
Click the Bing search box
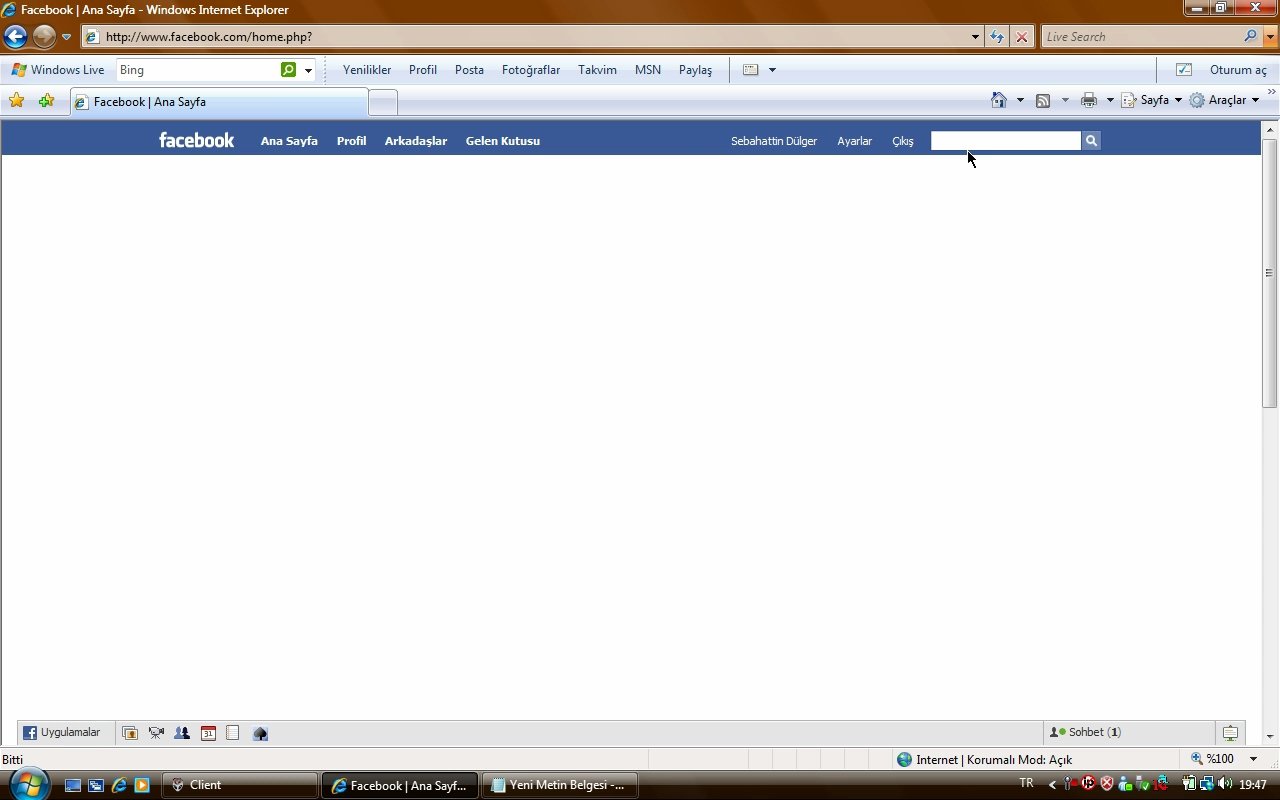pyautogui.click(x=197, y=70)
